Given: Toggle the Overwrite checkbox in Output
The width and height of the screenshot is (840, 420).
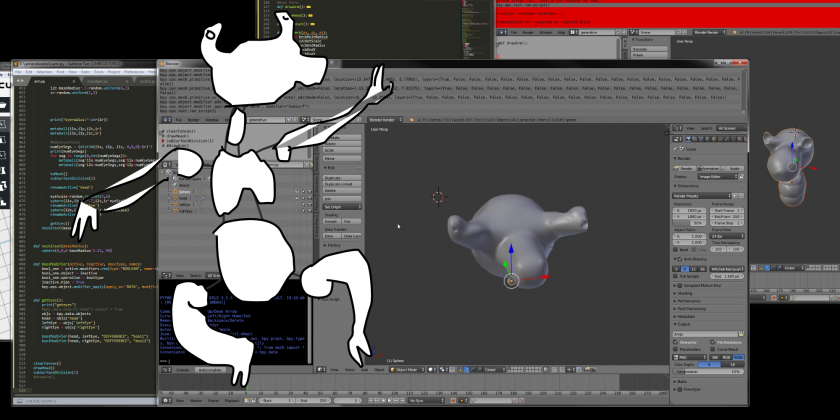Looking at the screenshot, I should (676, 342).
